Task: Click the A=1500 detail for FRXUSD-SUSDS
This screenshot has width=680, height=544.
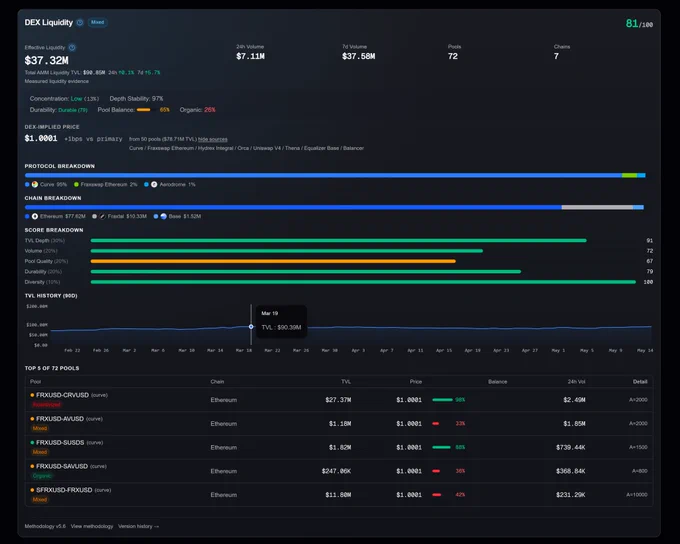Action: tap(638, 447)
